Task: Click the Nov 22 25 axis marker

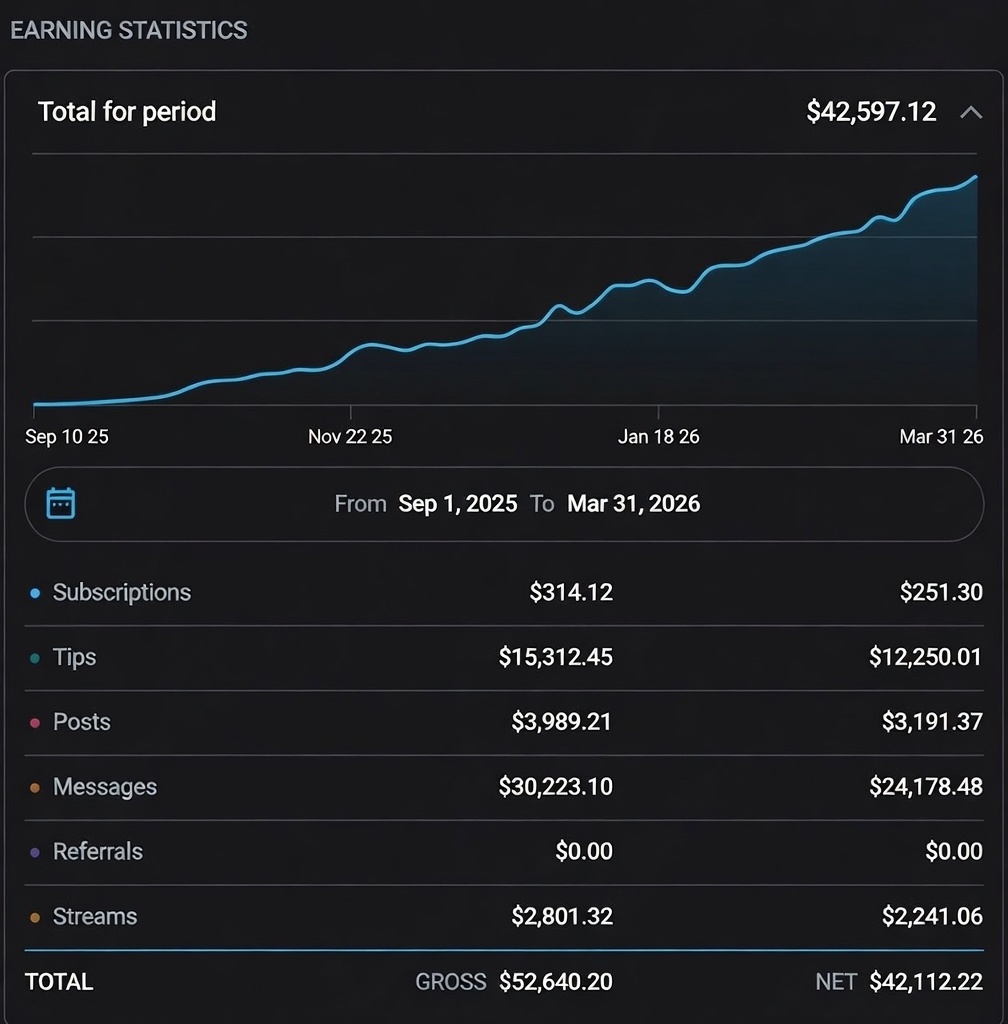Action: pos(350,437)
